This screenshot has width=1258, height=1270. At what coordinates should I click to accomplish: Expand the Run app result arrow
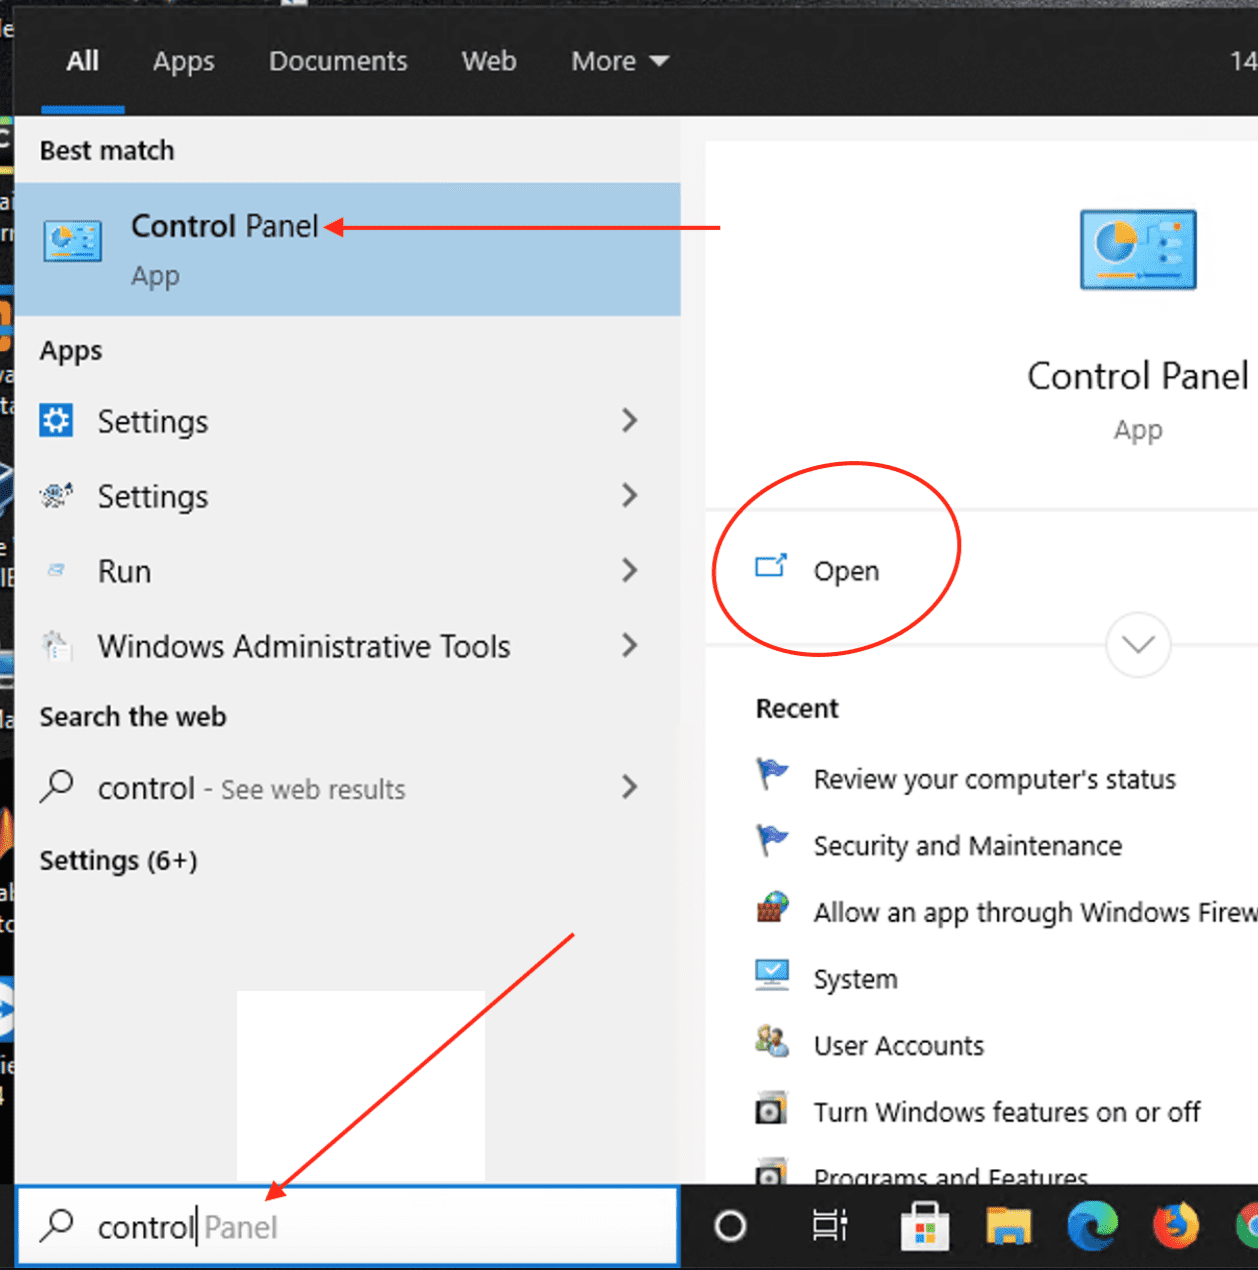(629, 571)
